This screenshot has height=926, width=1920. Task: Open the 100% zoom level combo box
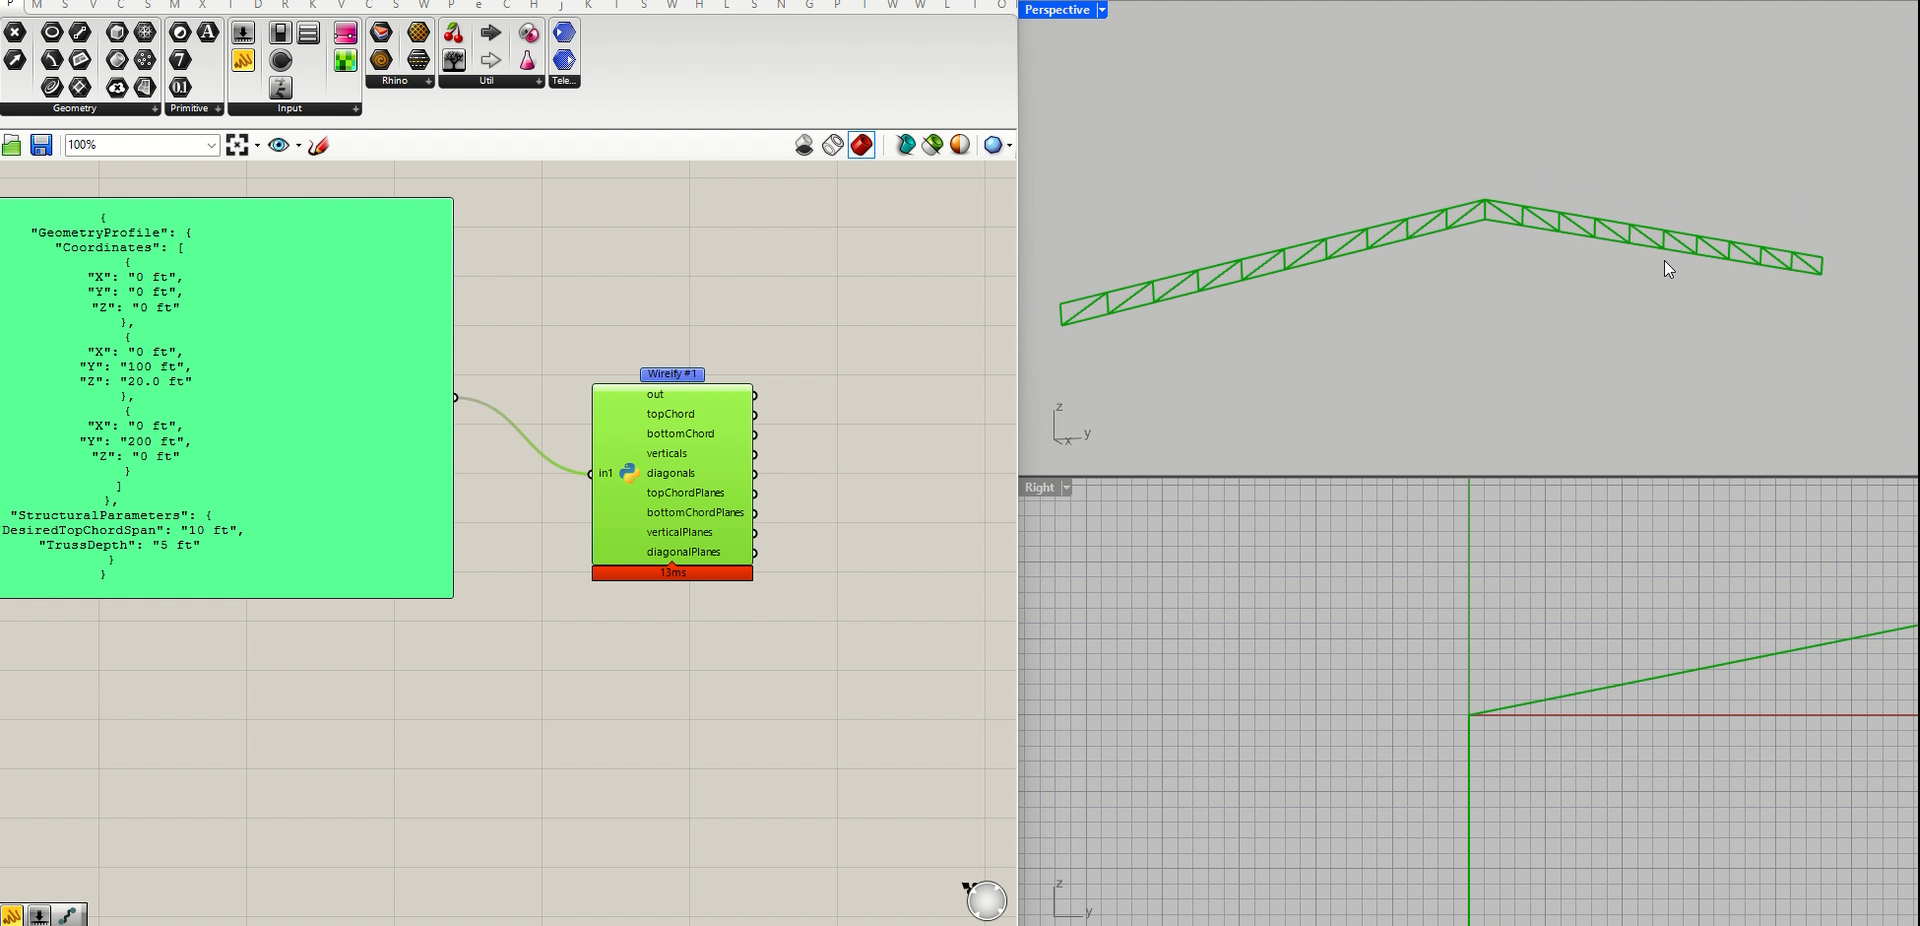point(142,145)
